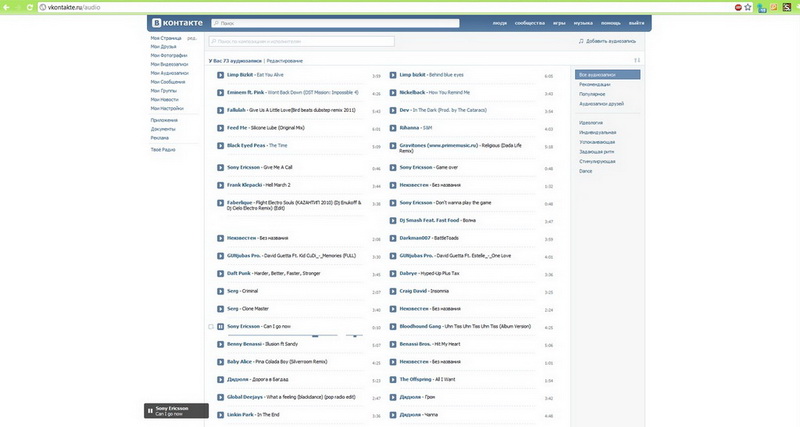Screen dimensions: 800x427
Task: Play The Offspring - All I Want
Action: pos(393,380)
